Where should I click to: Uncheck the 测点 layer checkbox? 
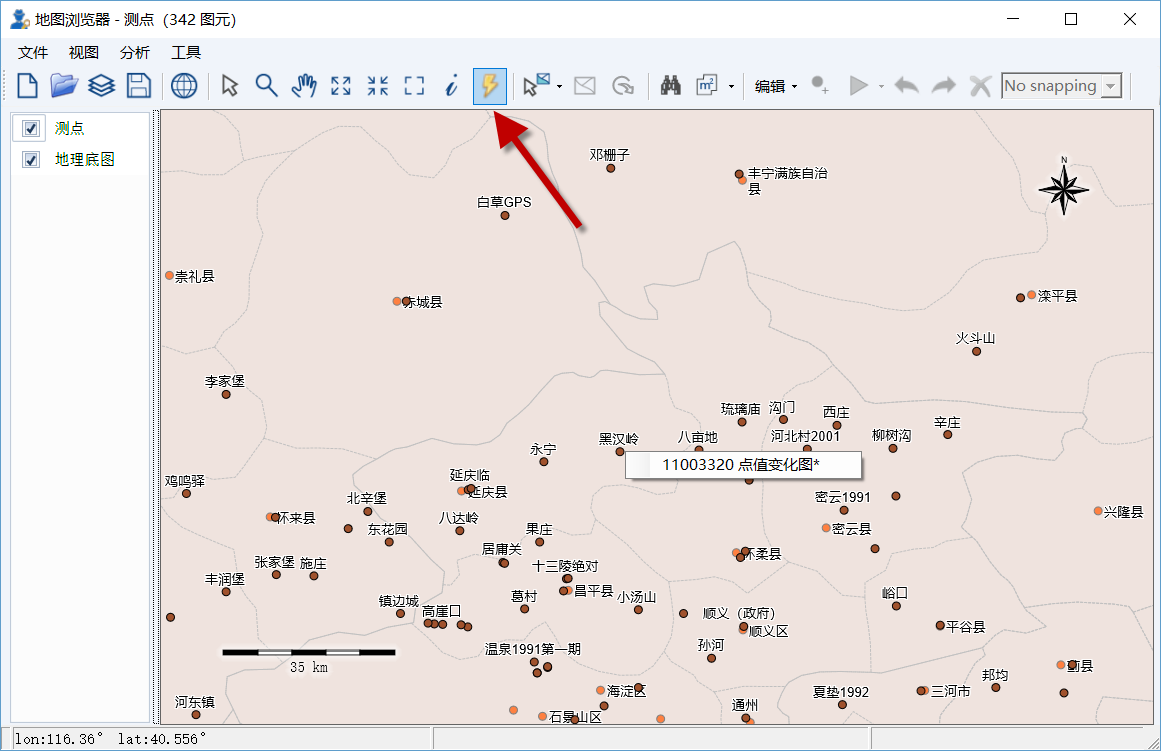[30, 128]
